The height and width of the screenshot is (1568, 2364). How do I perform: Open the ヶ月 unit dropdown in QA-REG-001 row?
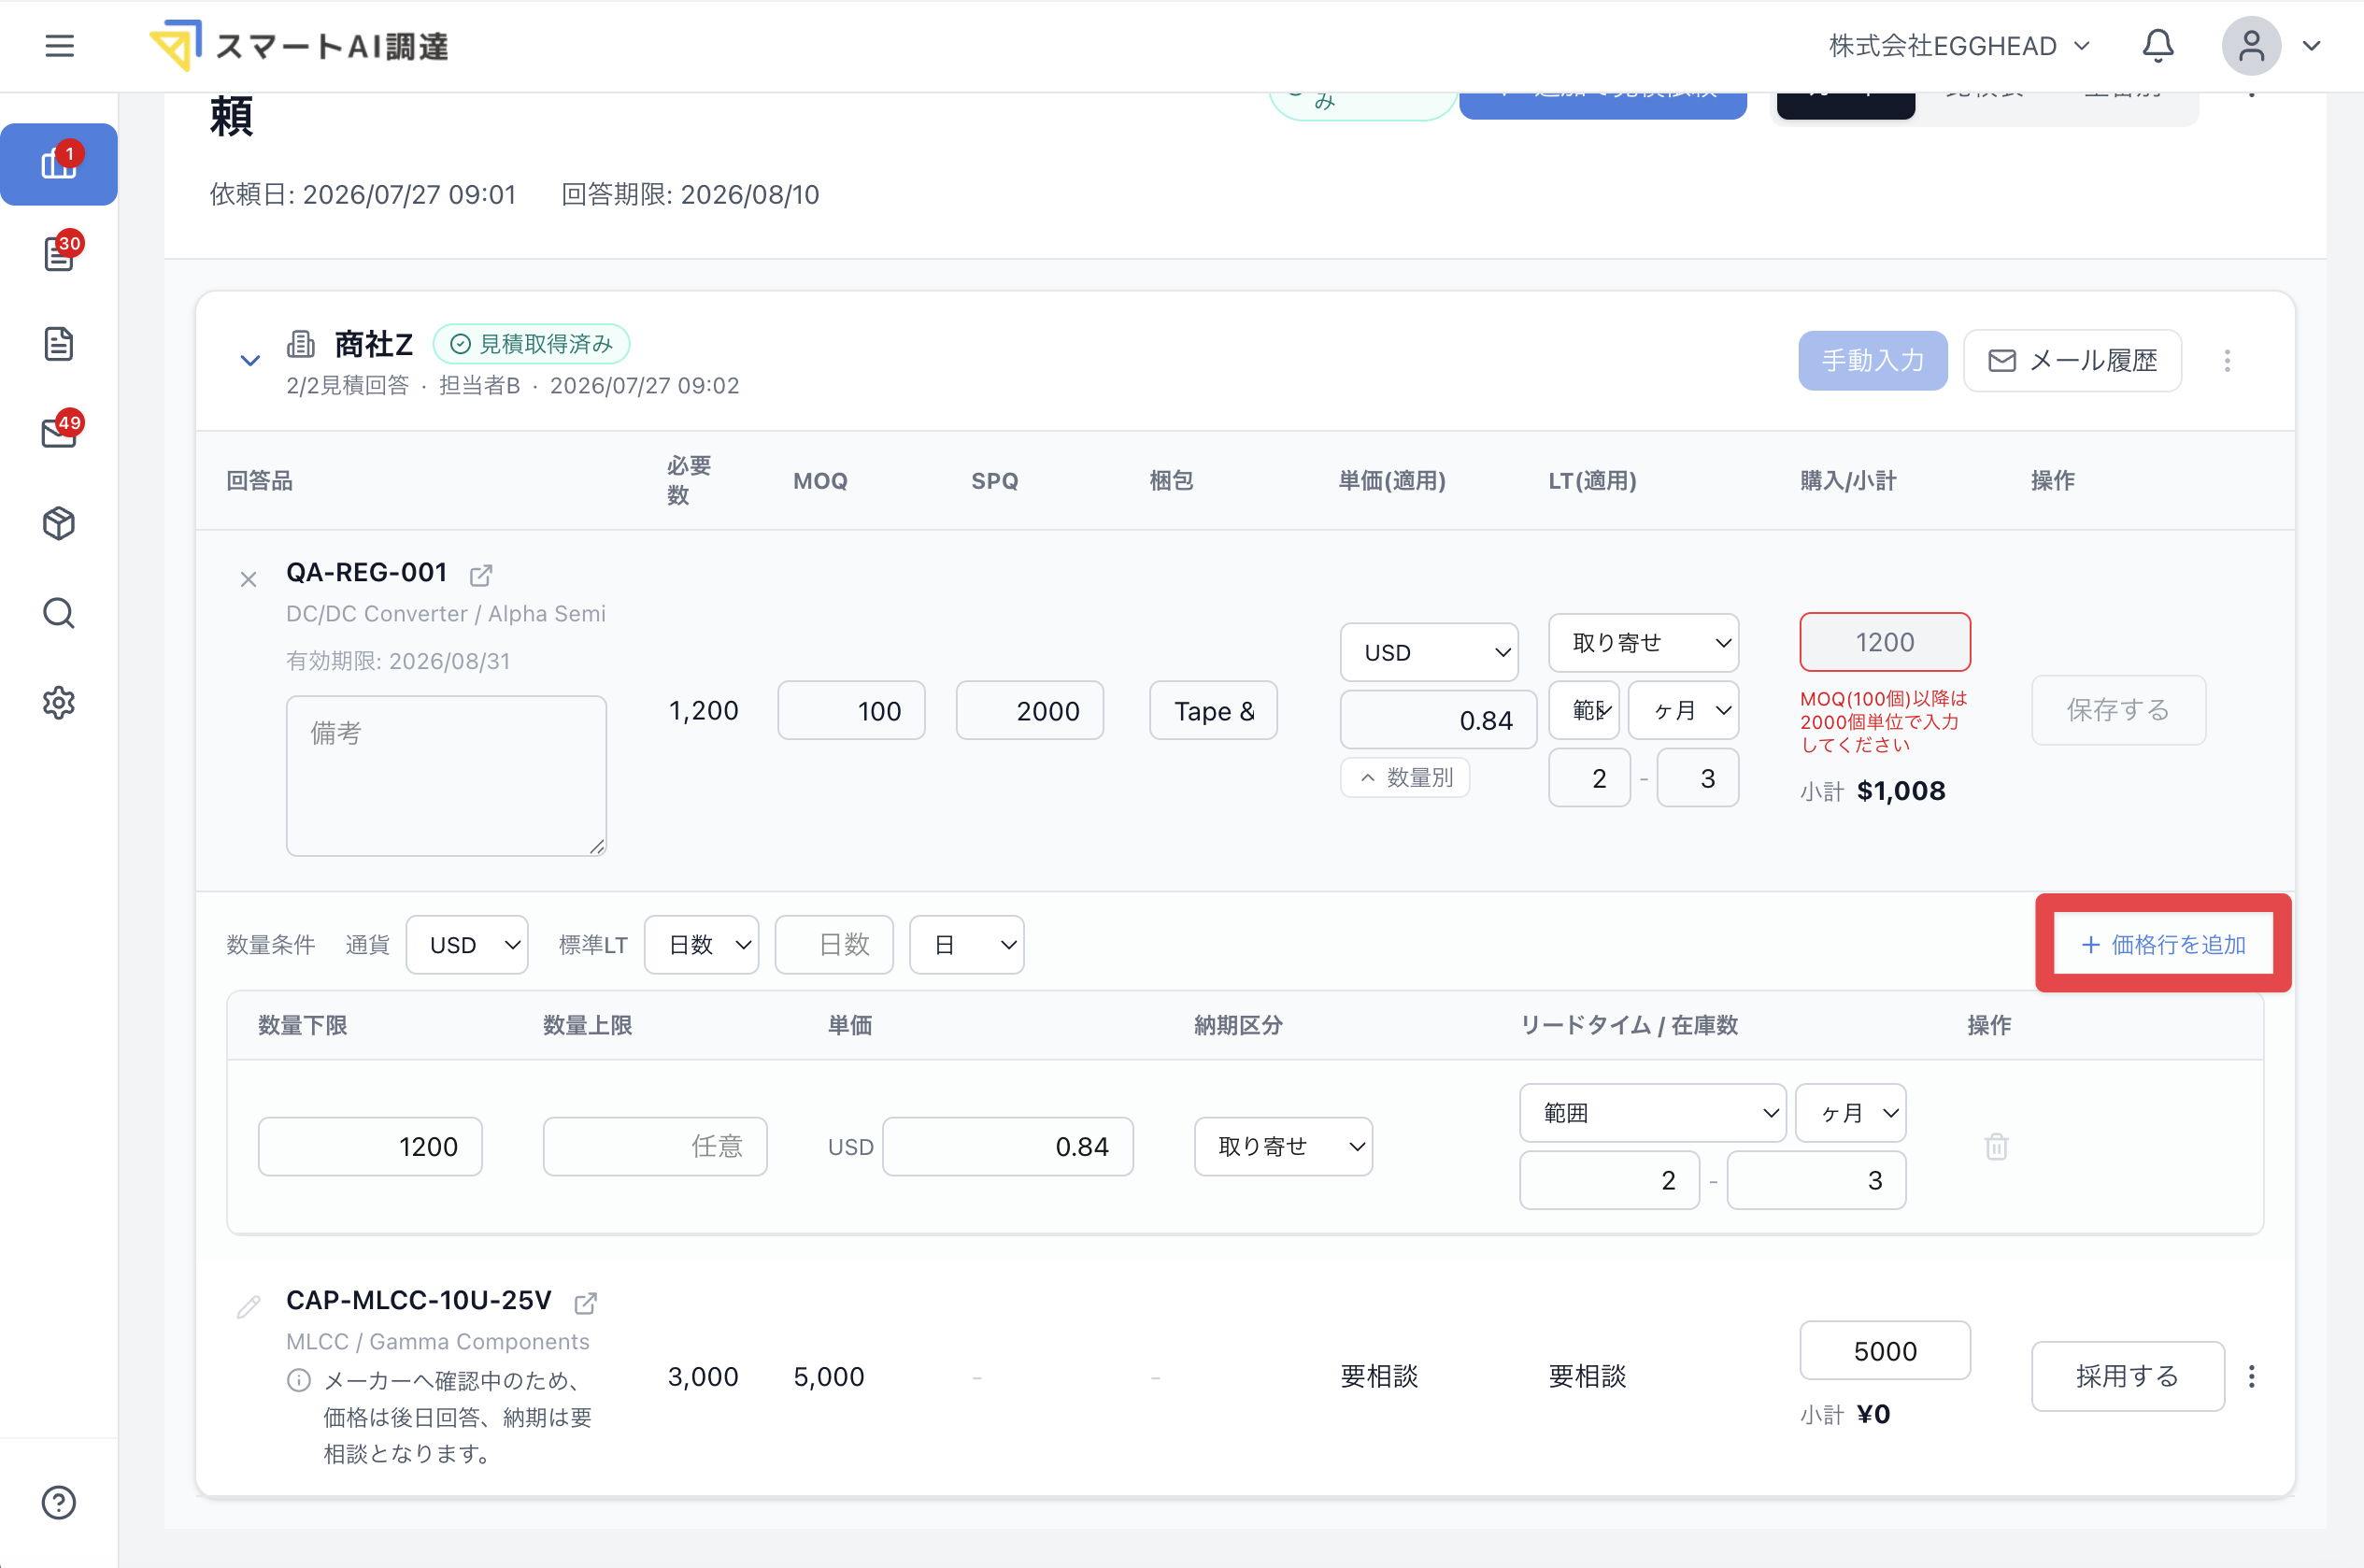pyautogui.click(x=1683, y=710)
